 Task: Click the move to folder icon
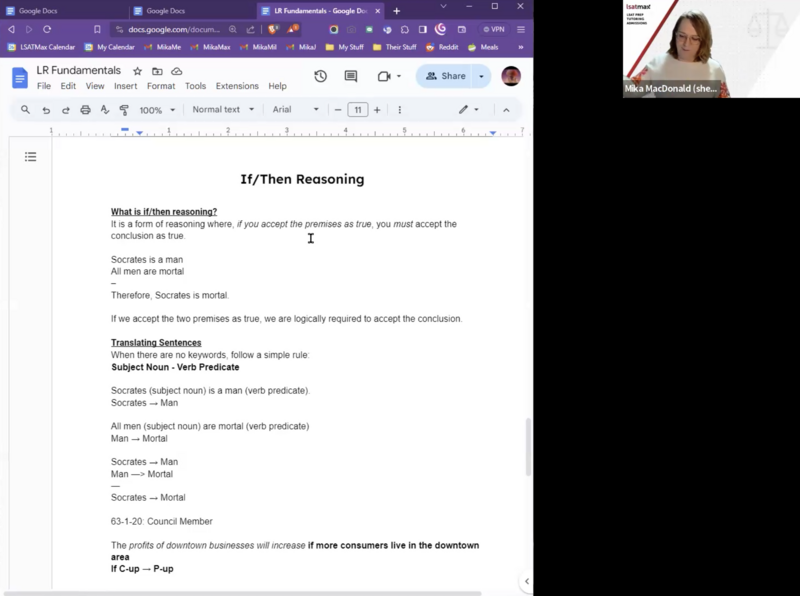tap(157, 71)
